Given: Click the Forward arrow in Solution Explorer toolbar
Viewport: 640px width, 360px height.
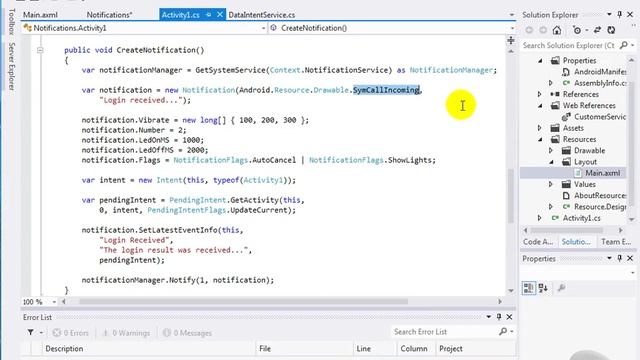Looking at the screenshot, I should [x=543, y=30].
